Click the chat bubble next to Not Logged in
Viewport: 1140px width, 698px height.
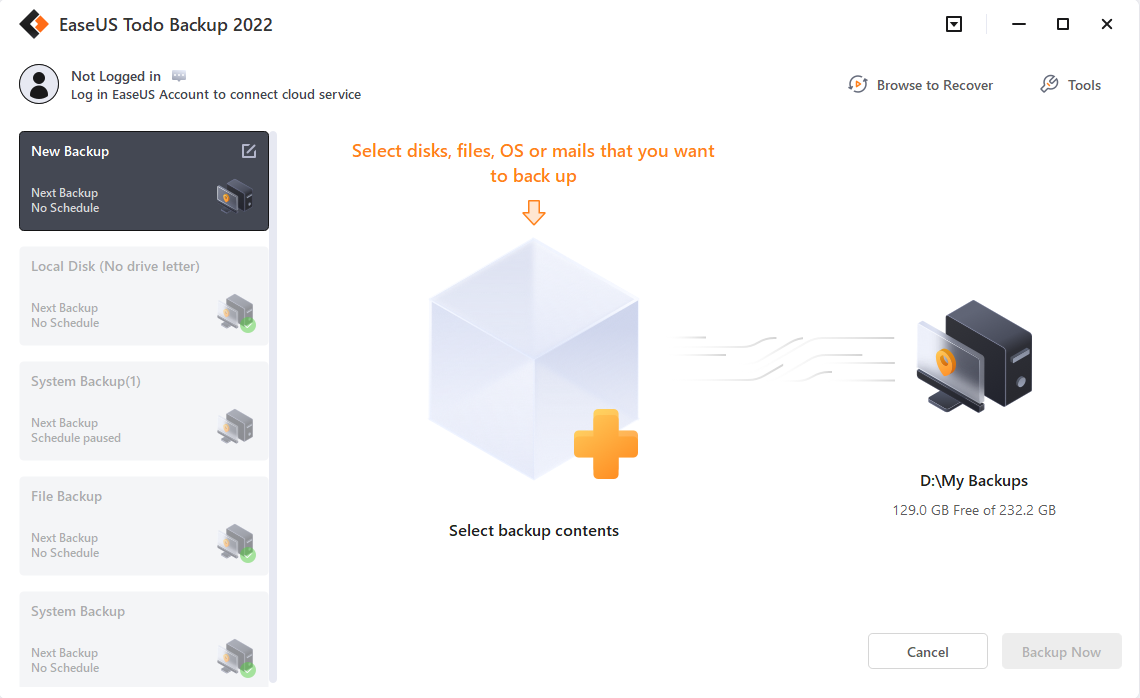(x=179, y=76)
